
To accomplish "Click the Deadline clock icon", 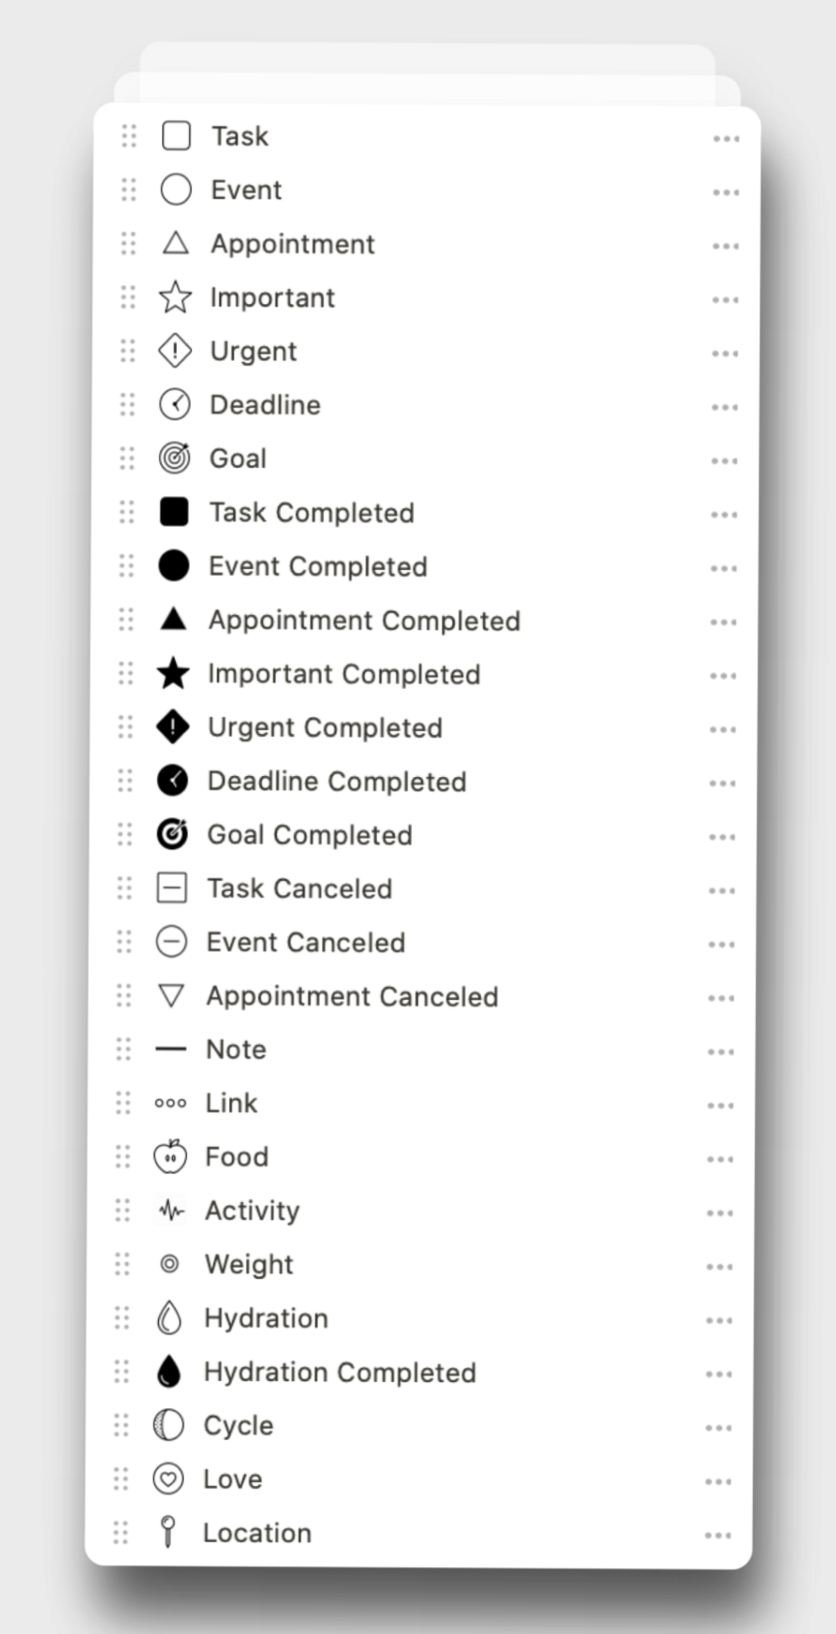I will click(x=173, y=405).
